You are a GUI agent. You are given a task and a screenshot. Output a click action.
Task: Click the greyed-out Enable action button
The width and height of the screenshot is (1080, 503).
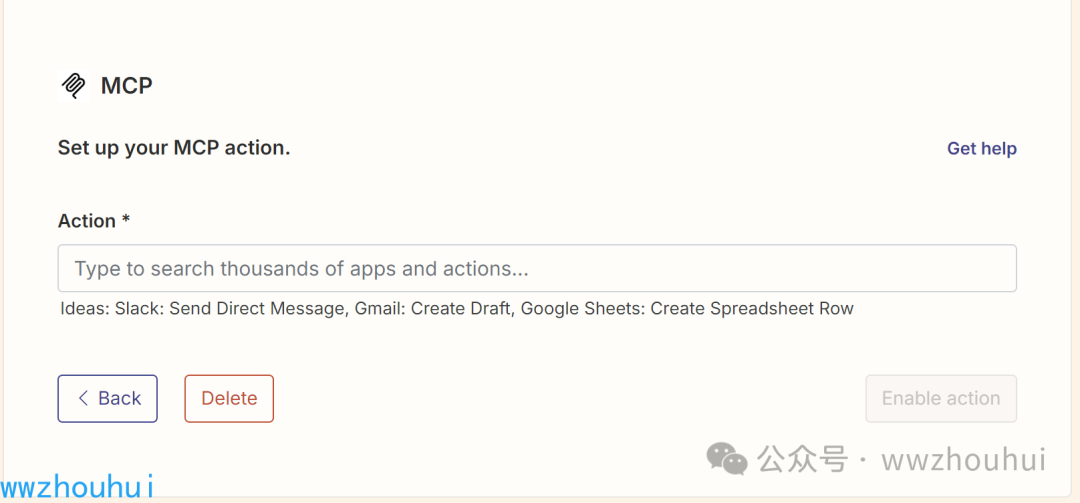point(941,398)
